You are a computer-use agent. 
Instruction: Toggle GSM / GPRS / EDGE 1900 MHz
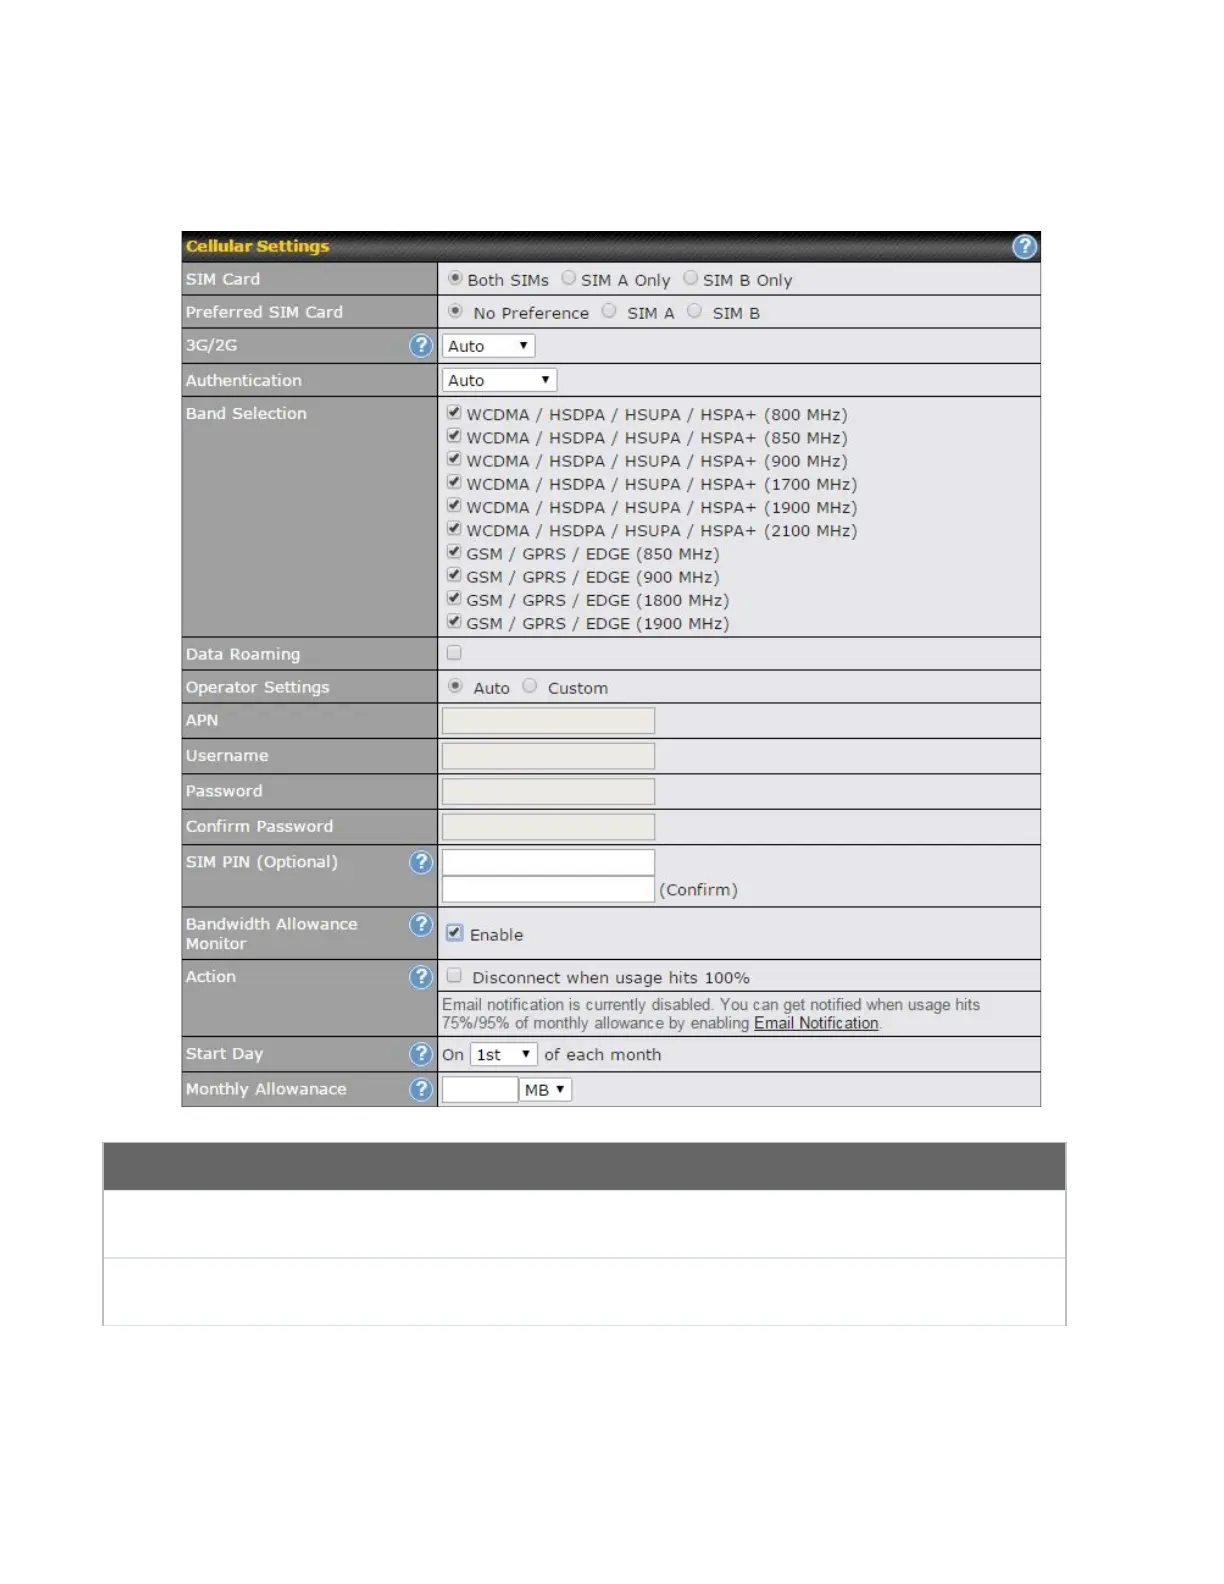454,621
